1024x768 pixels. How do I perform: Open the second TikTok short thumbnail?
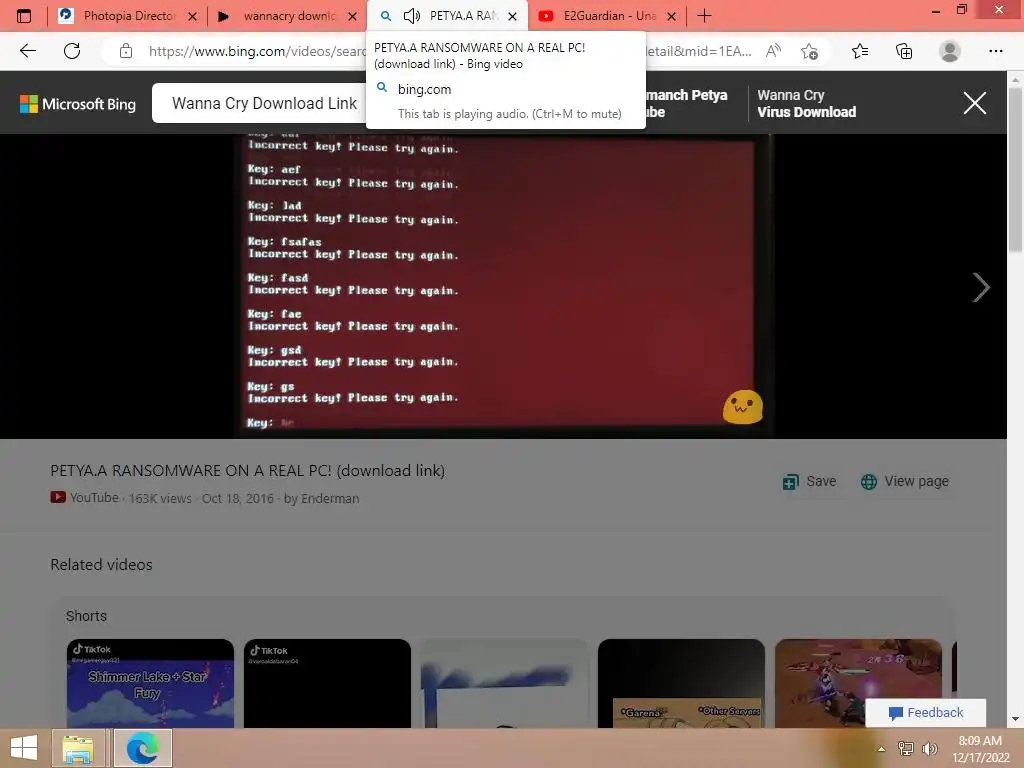click(327, 683)
